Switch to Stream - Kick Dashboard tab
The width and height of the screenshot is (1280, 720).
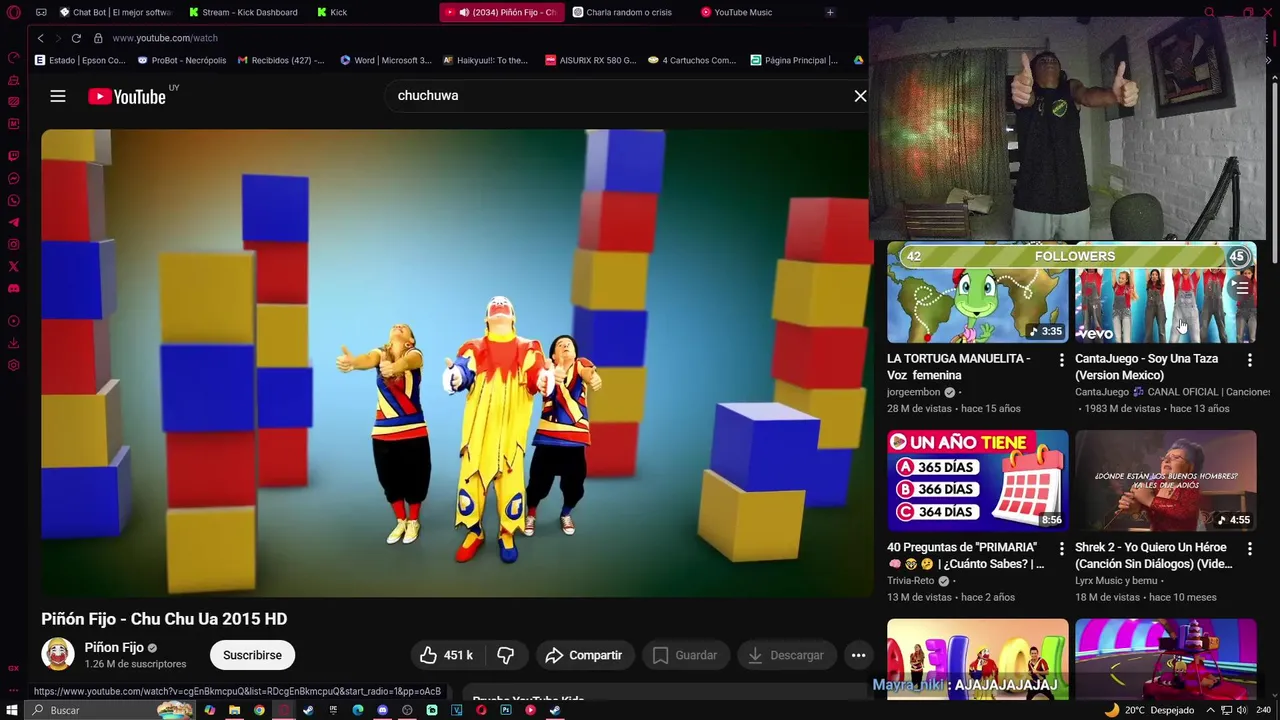243,12
